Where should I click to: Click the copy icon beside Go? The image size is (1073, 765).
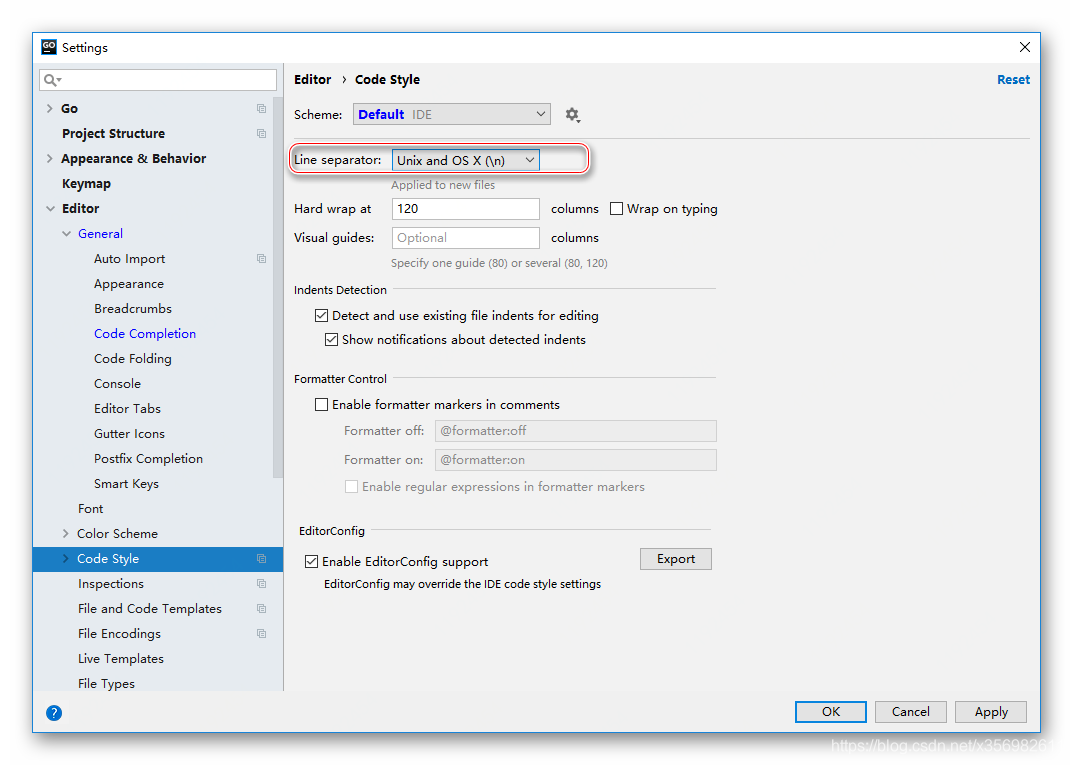click(261, 109)
